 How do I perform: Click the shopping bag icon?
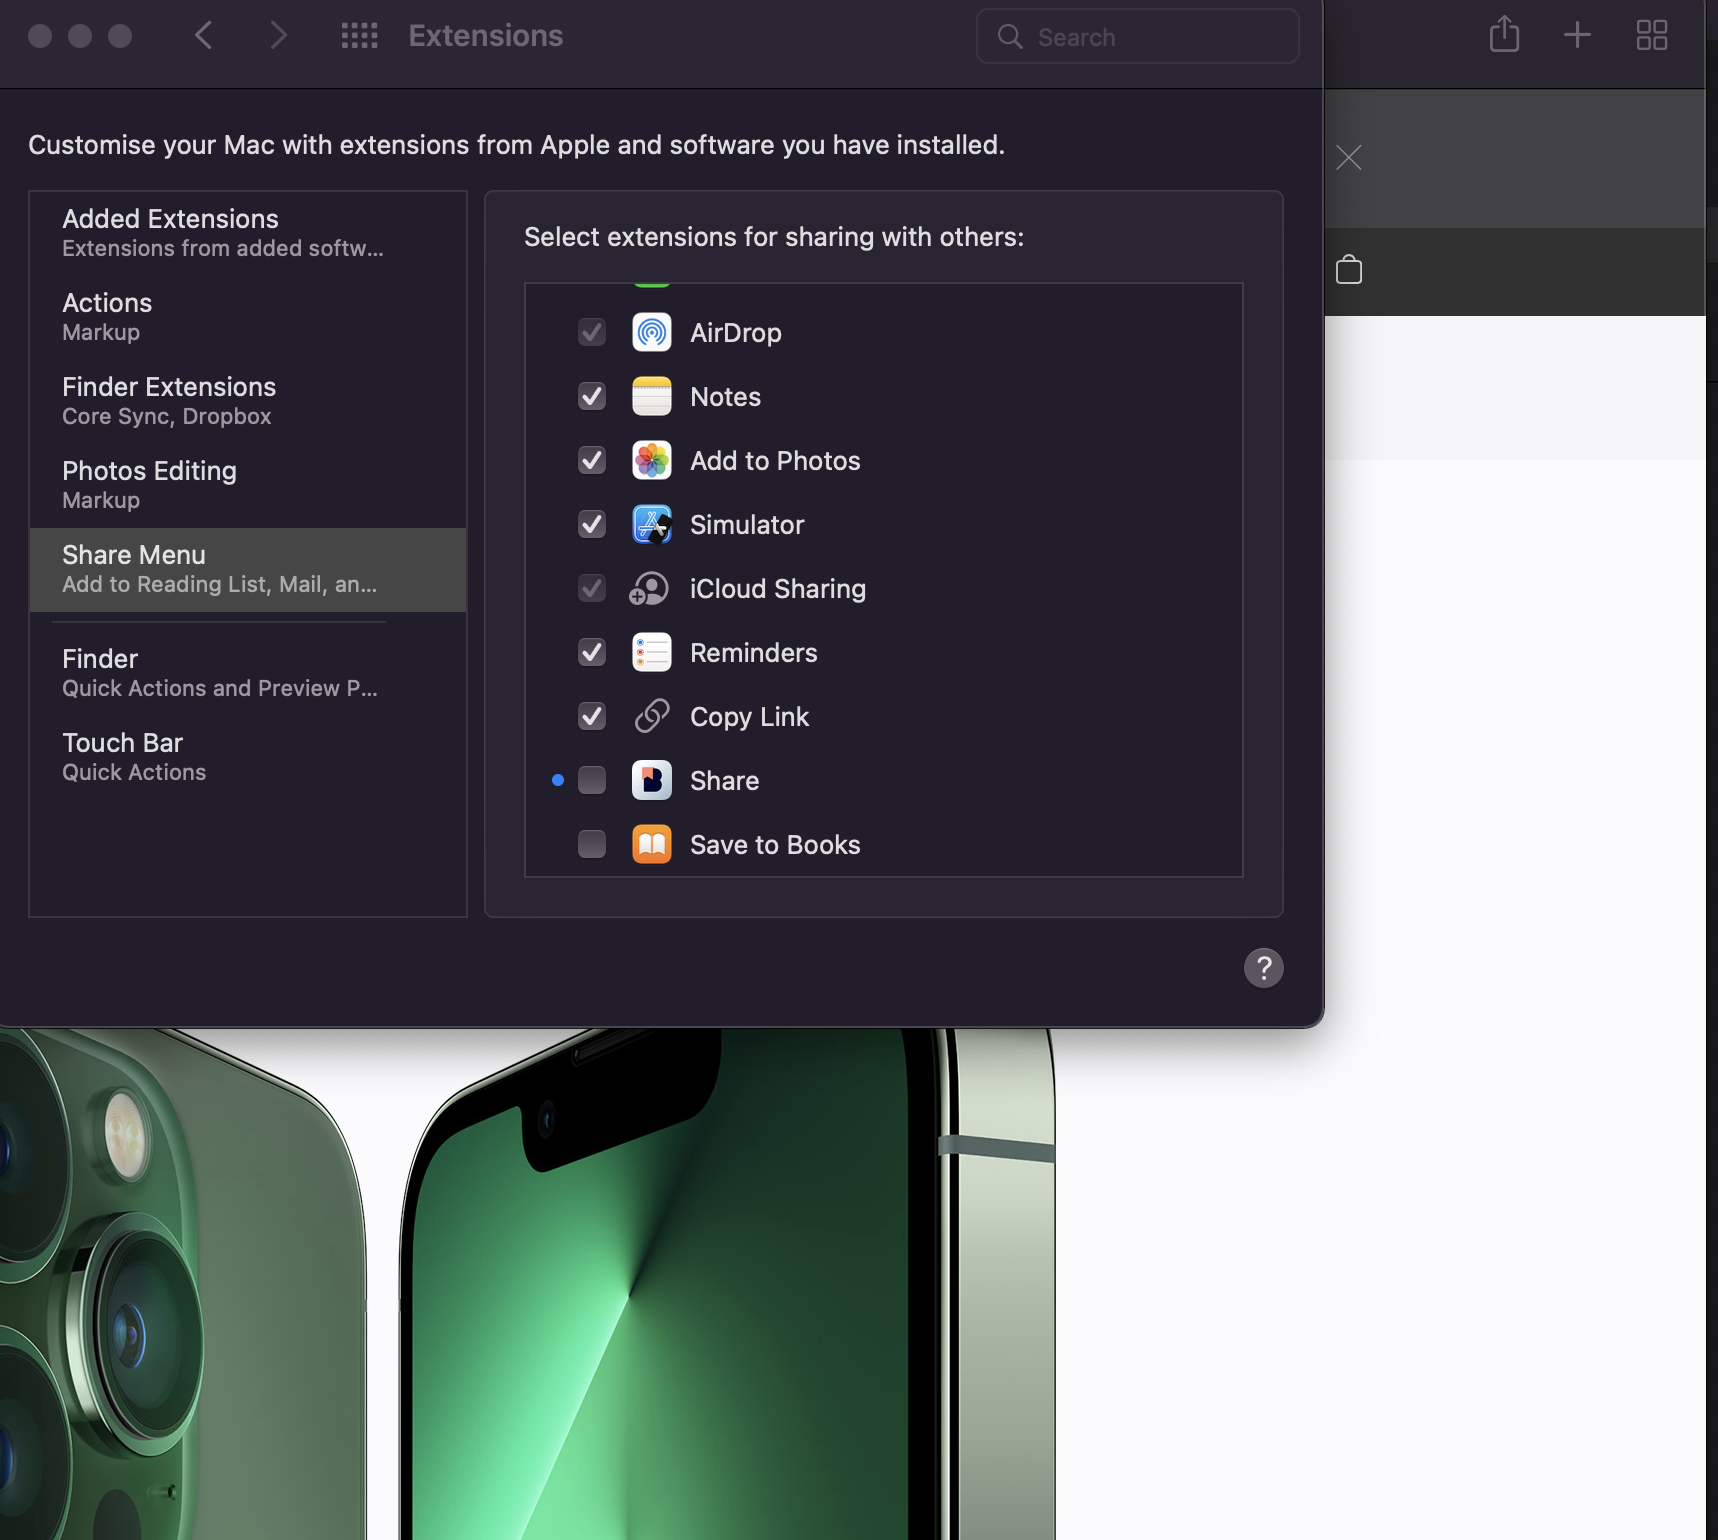(x=1348, y=270)
